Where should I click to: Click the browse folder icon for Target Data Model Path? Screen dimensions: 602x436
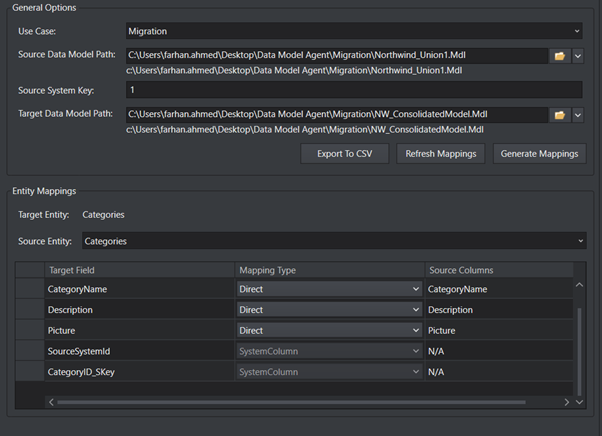click(x=561, y=115)
